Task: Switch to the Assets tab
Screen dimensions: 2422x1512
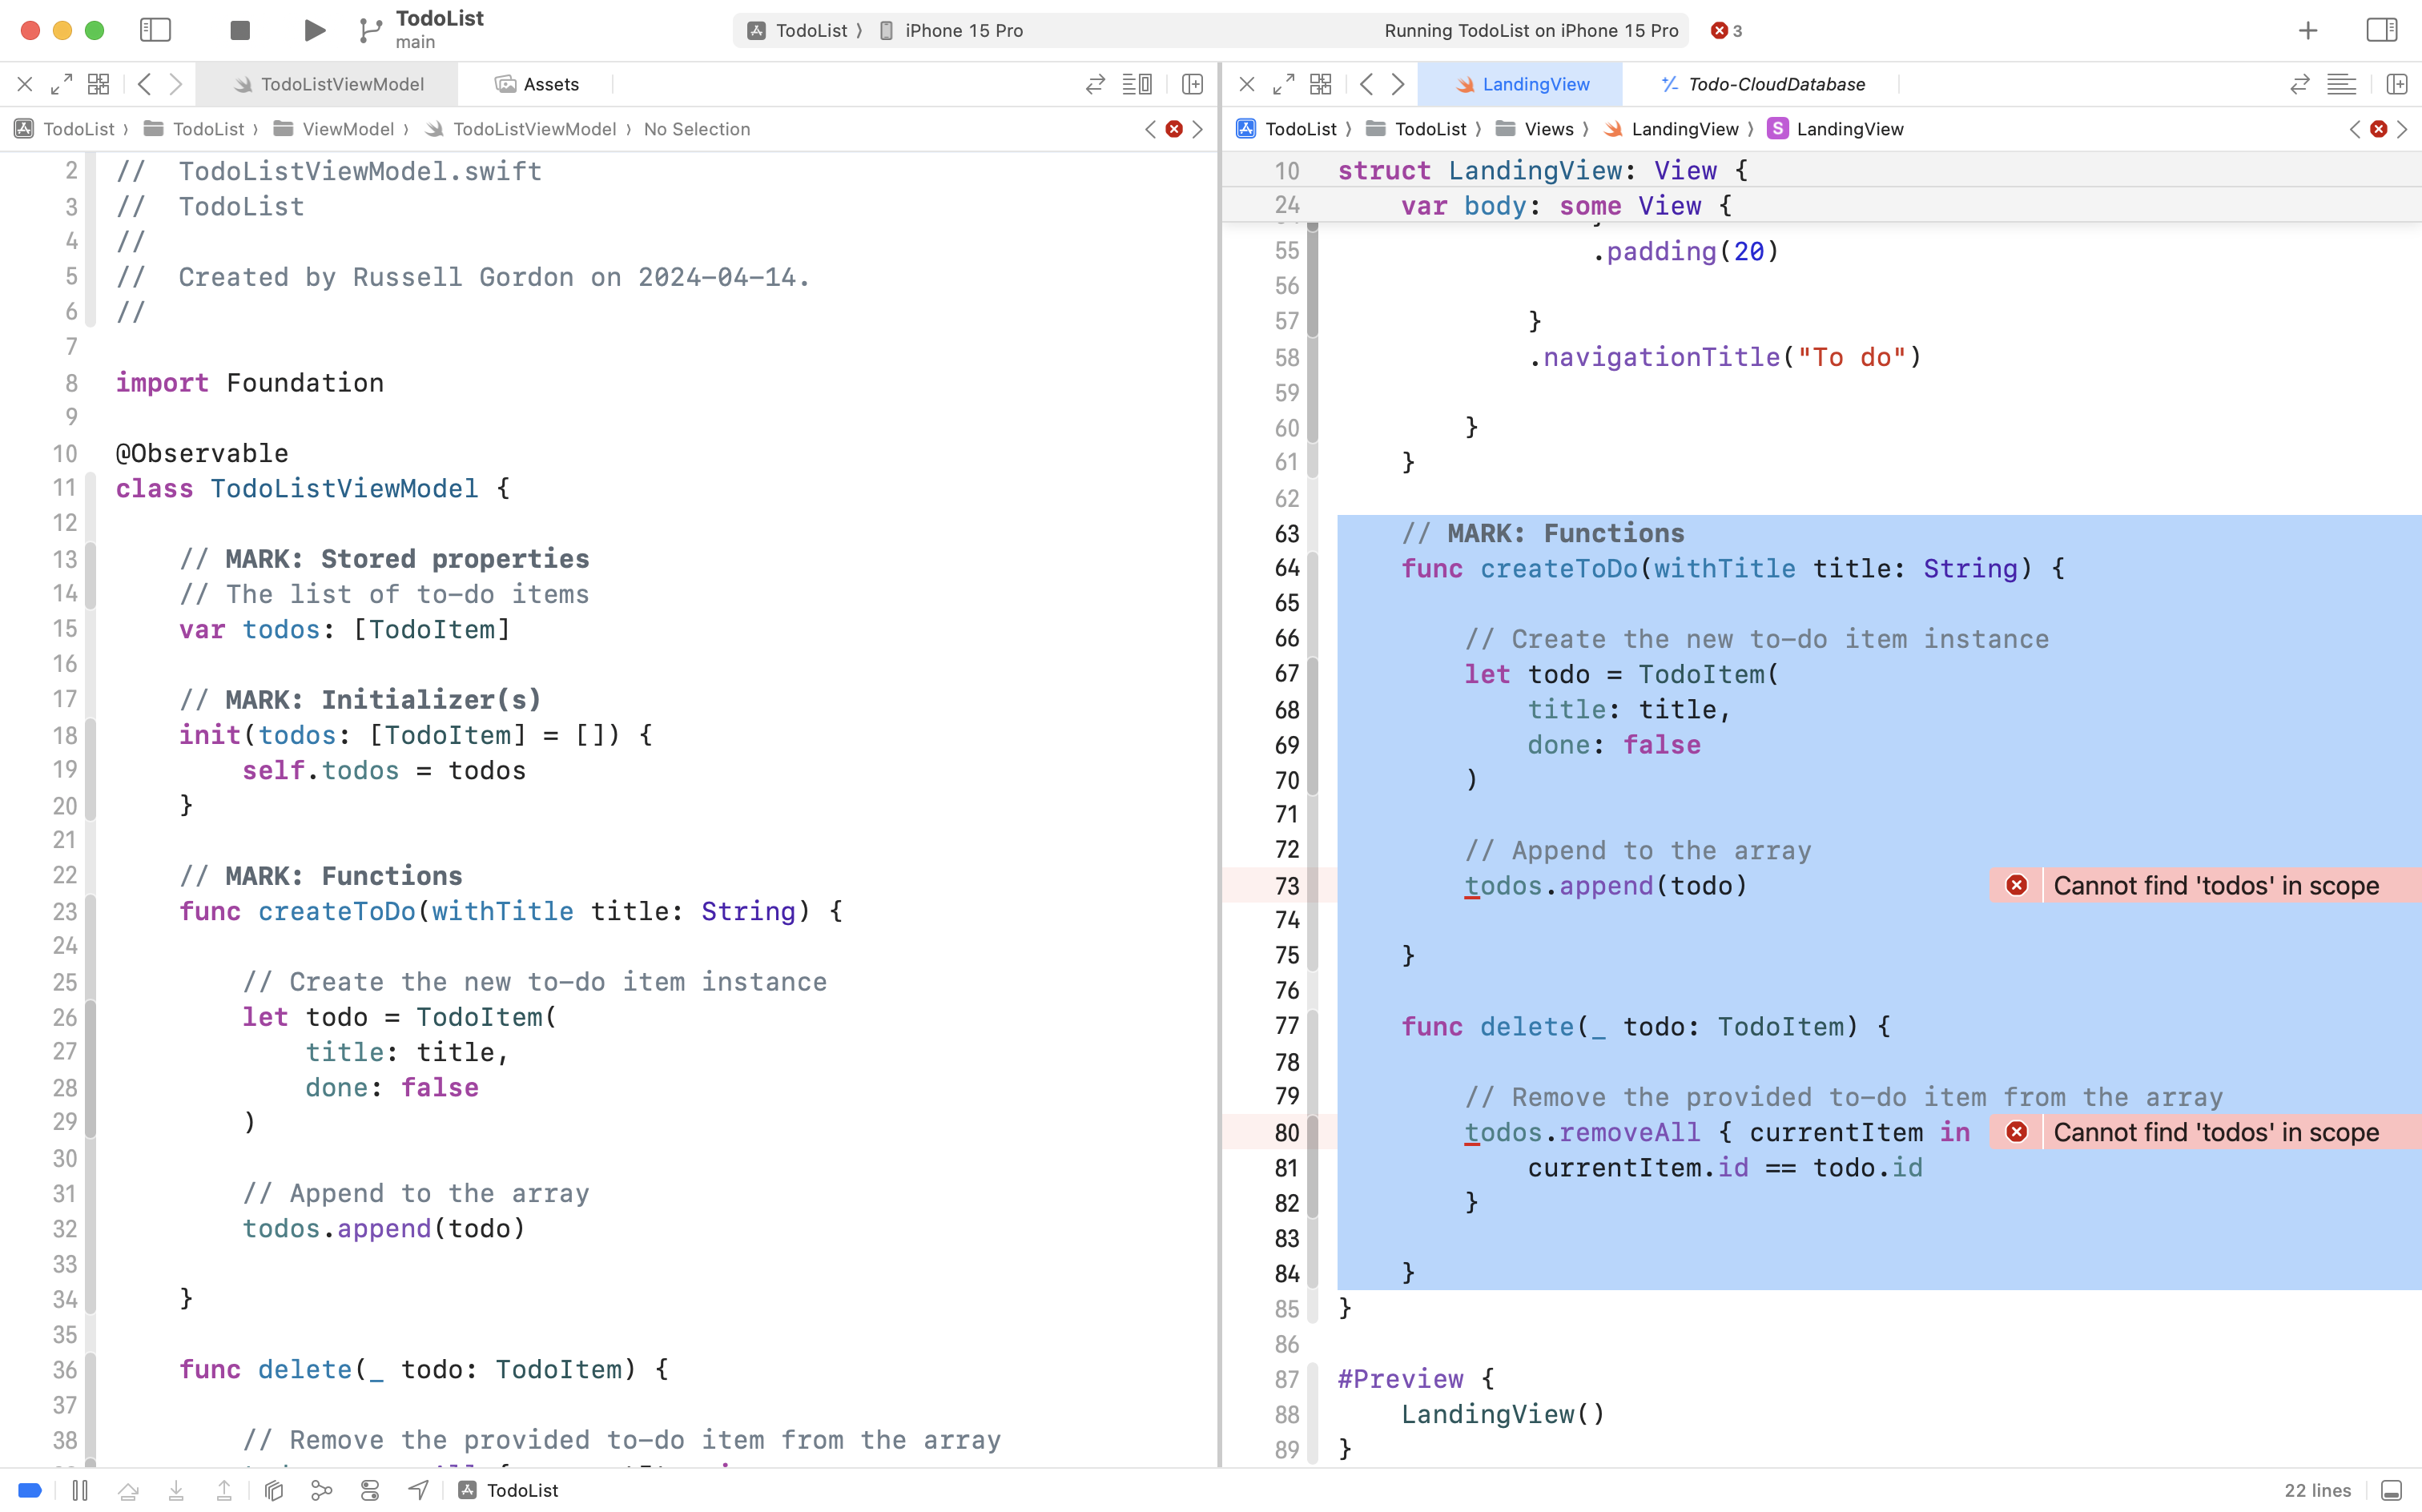Action: pyautogui.click(x=551, y=84)
